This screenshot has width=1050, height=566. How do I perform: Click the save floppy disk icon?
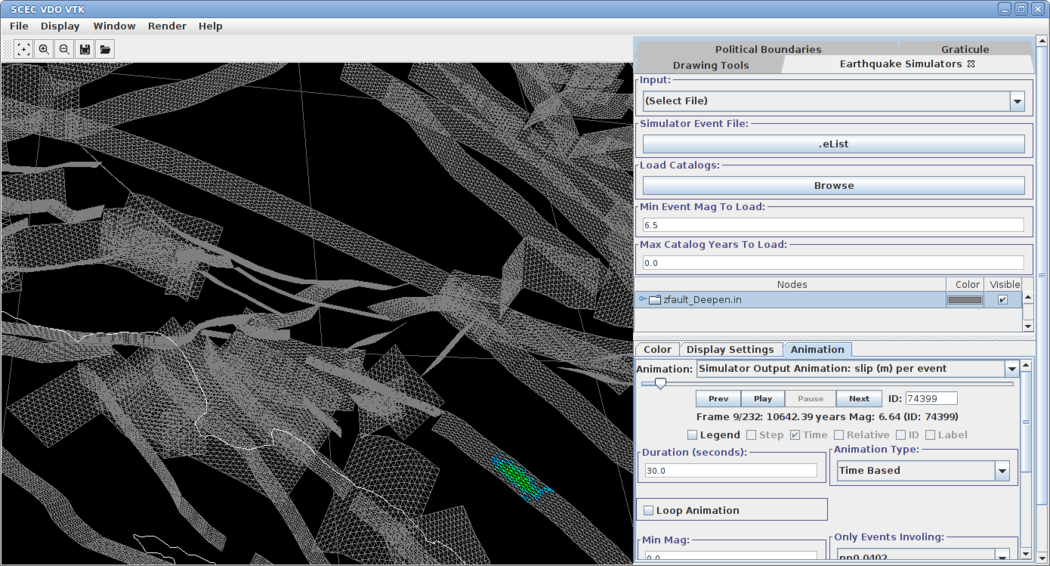[x=85, y=49]
